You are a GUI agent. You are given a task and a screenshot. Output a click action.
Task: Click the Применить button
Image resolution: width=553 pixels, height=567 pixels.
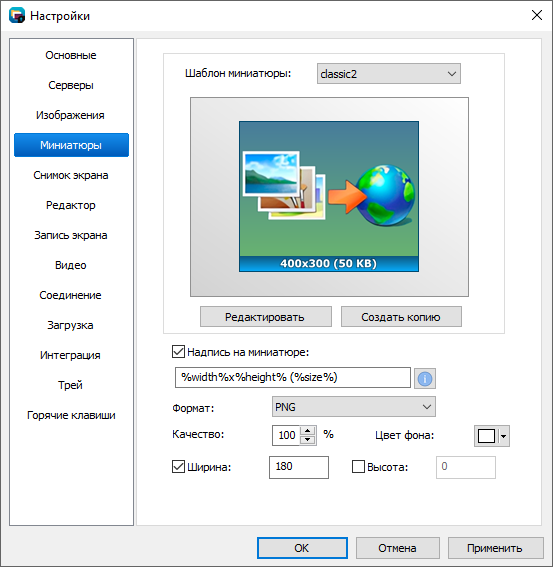(495, 548)
